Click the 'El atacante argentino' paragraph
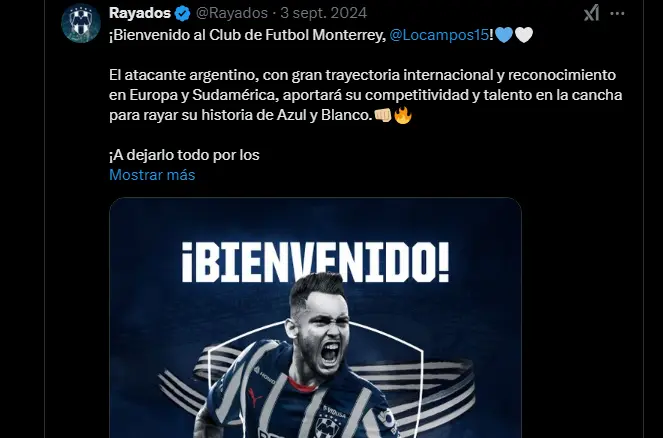 coord(365,95)
